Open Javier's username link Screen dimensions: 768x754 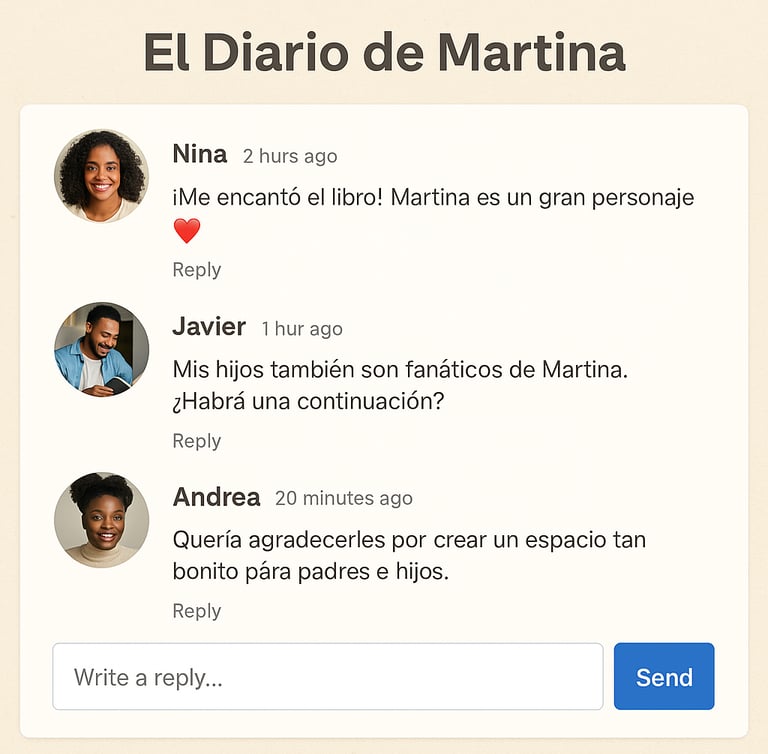[208, 327]
